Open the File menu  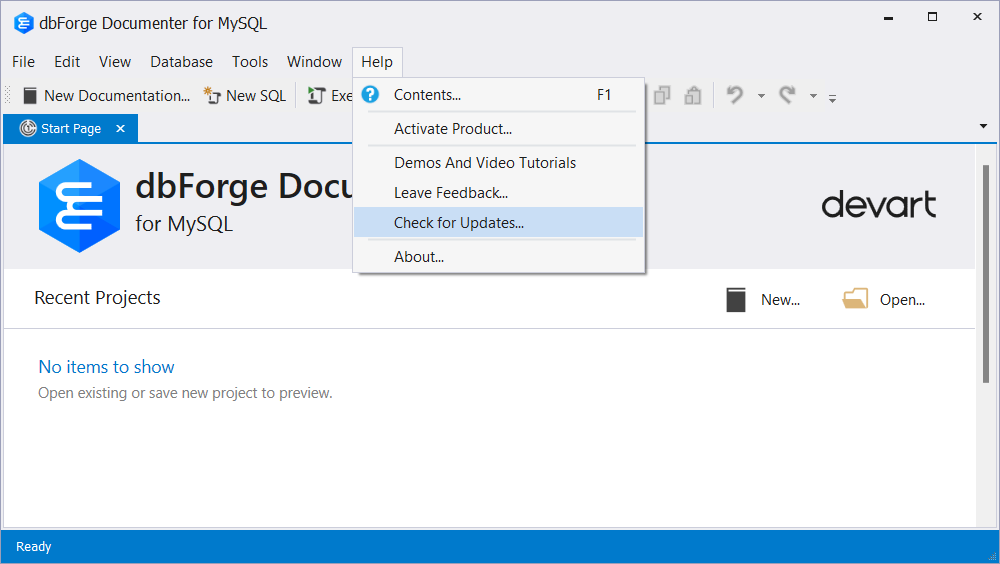click(24, 62)
